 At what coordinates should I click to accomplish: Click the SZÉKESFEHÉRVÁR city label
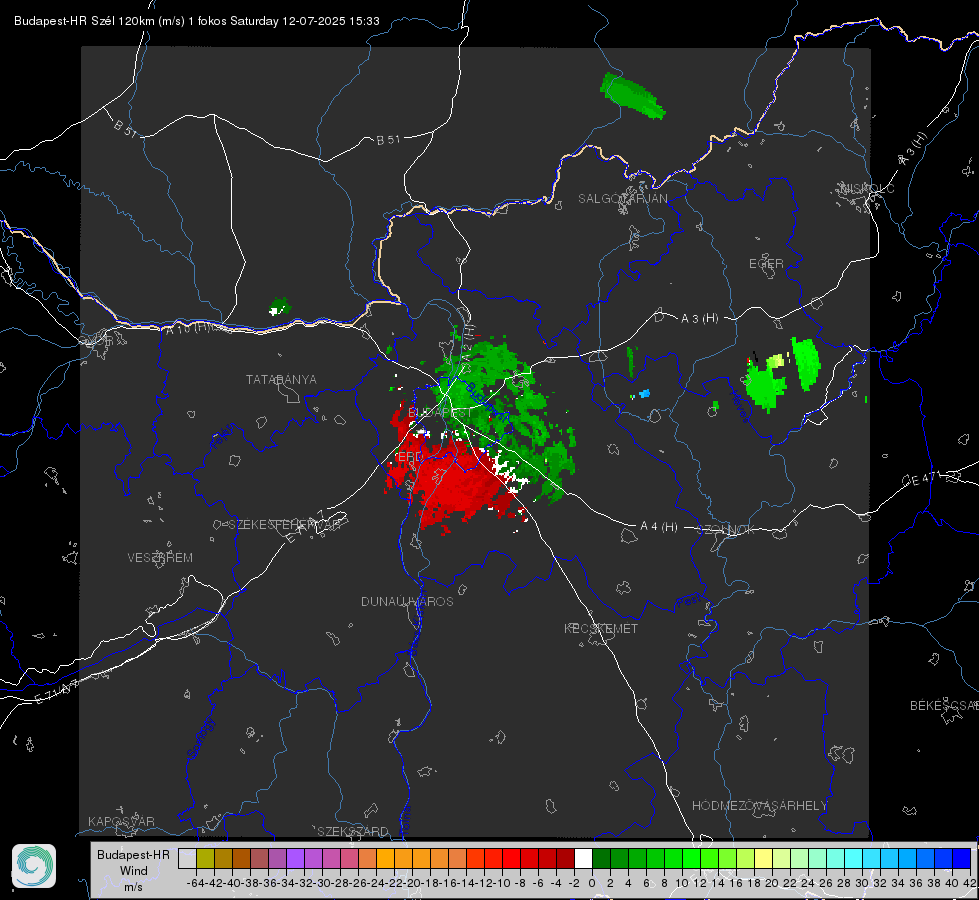click(285, 525)
